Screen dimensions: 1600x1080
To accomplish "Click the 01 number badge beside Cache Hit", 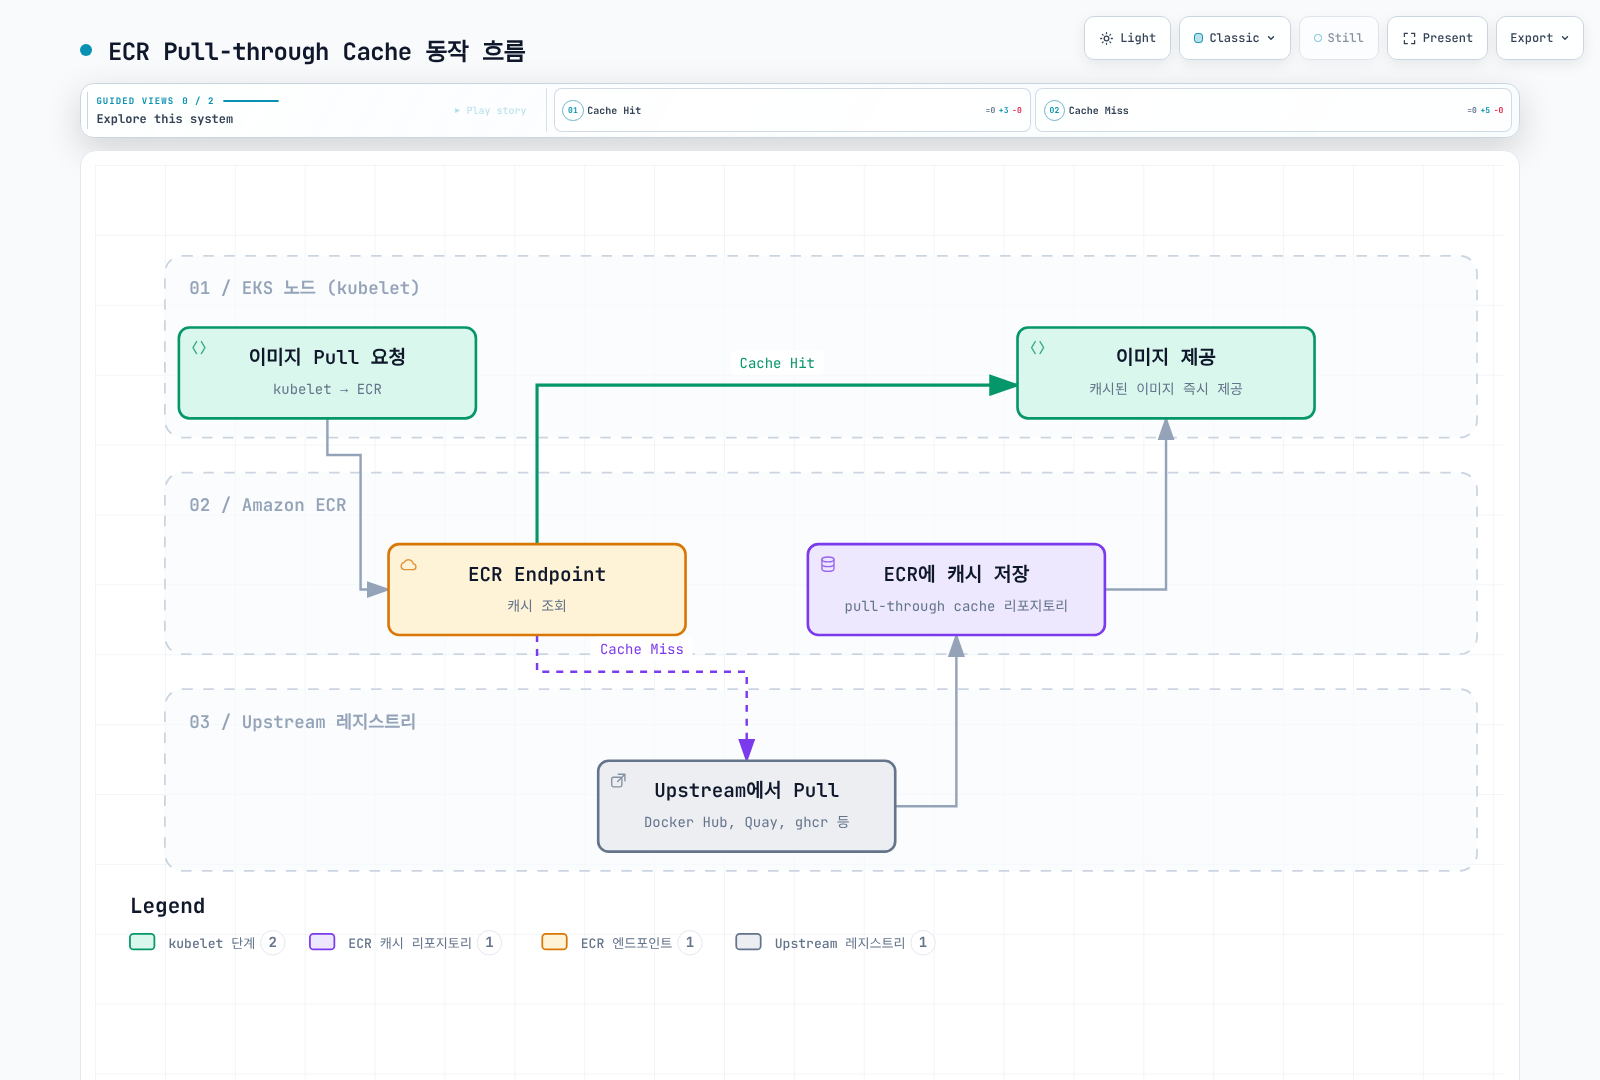I will (573, 110).
